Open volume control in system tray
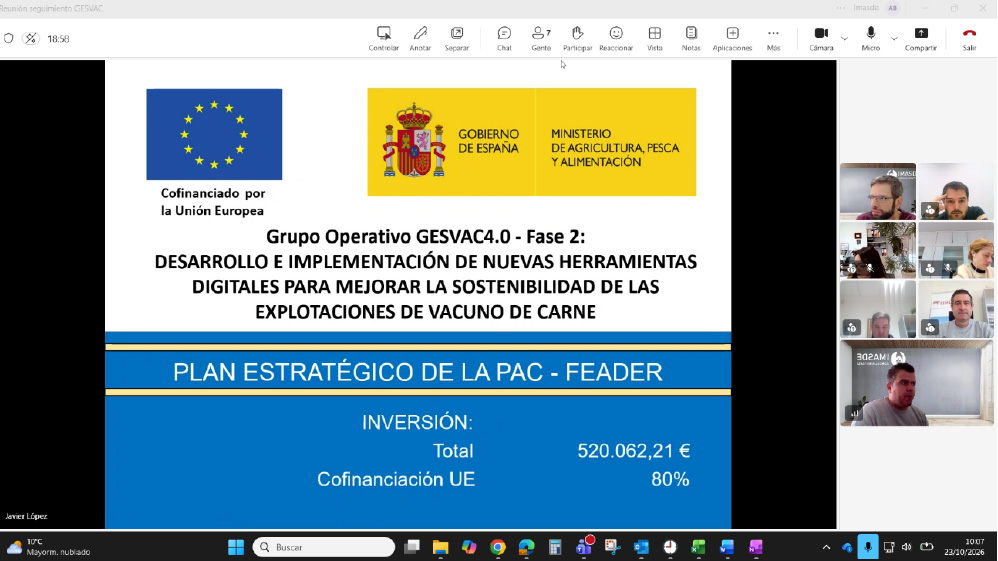The width and height of the screenshot is (998, 561). (x=907, y=547)
